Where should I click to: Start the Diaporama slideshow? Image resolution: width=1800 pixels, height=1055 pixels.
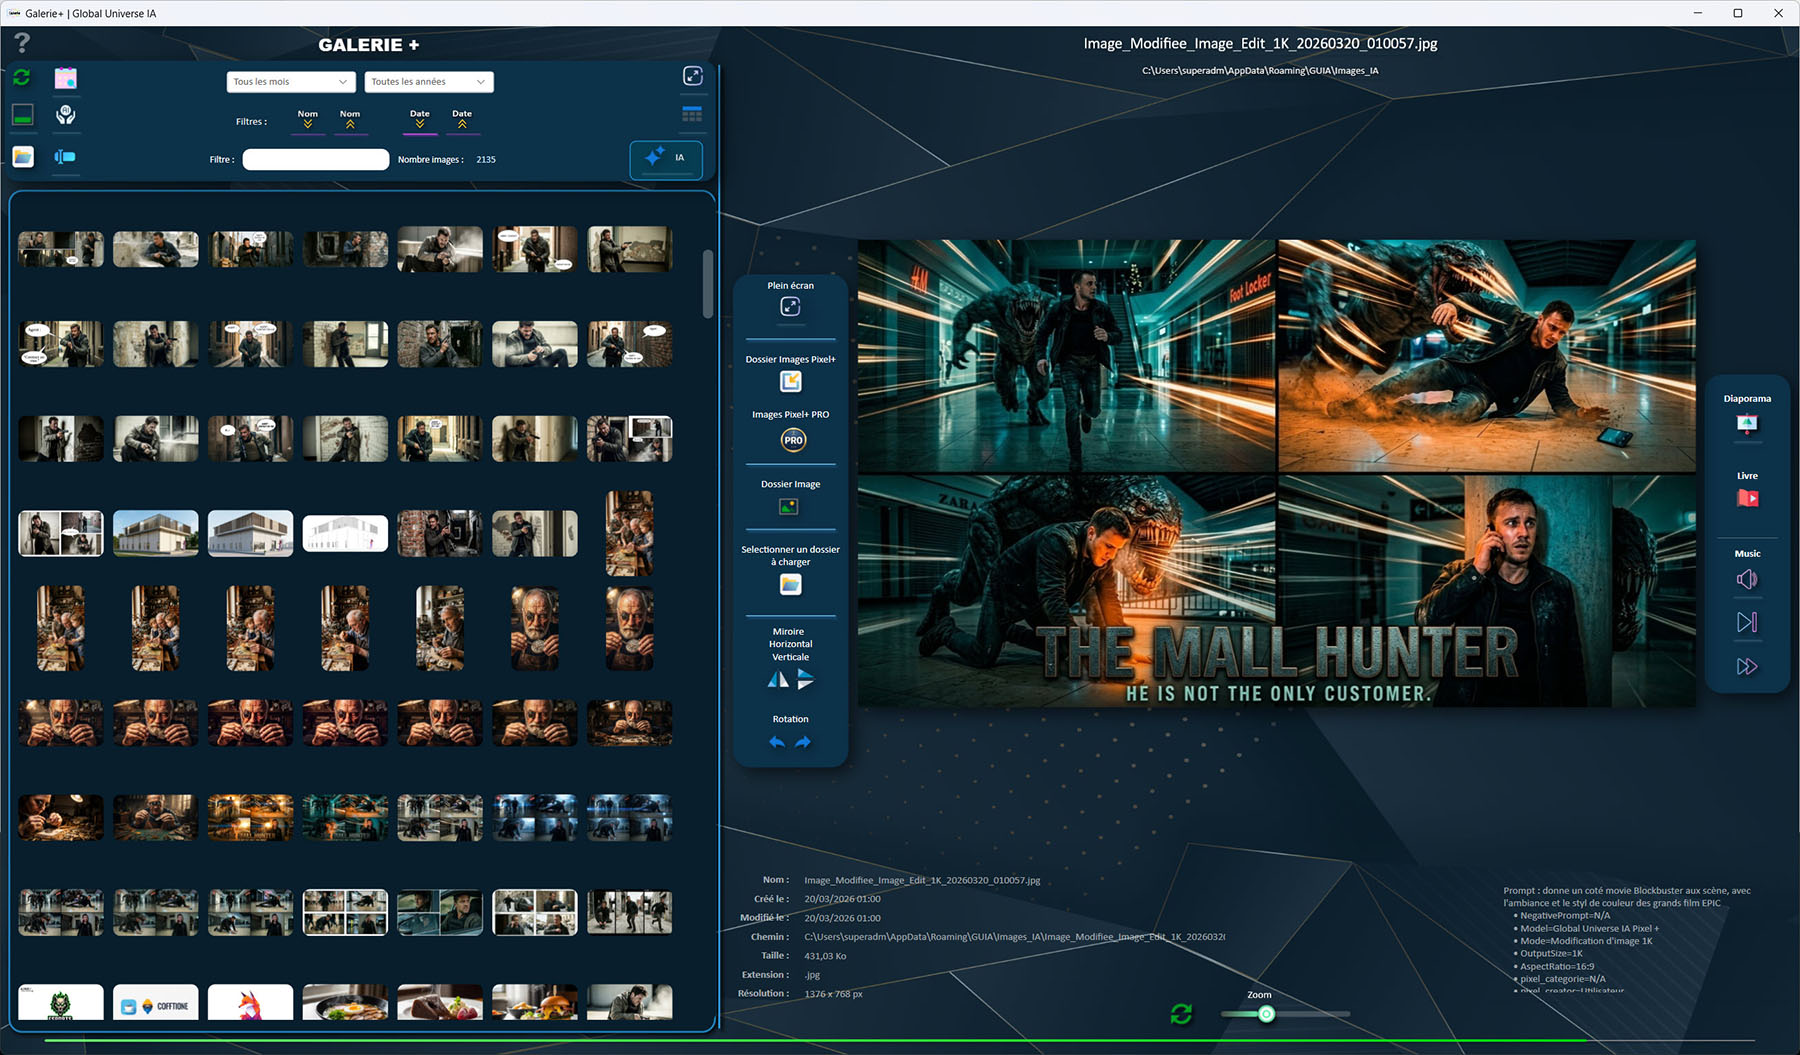click(1746, 423)
